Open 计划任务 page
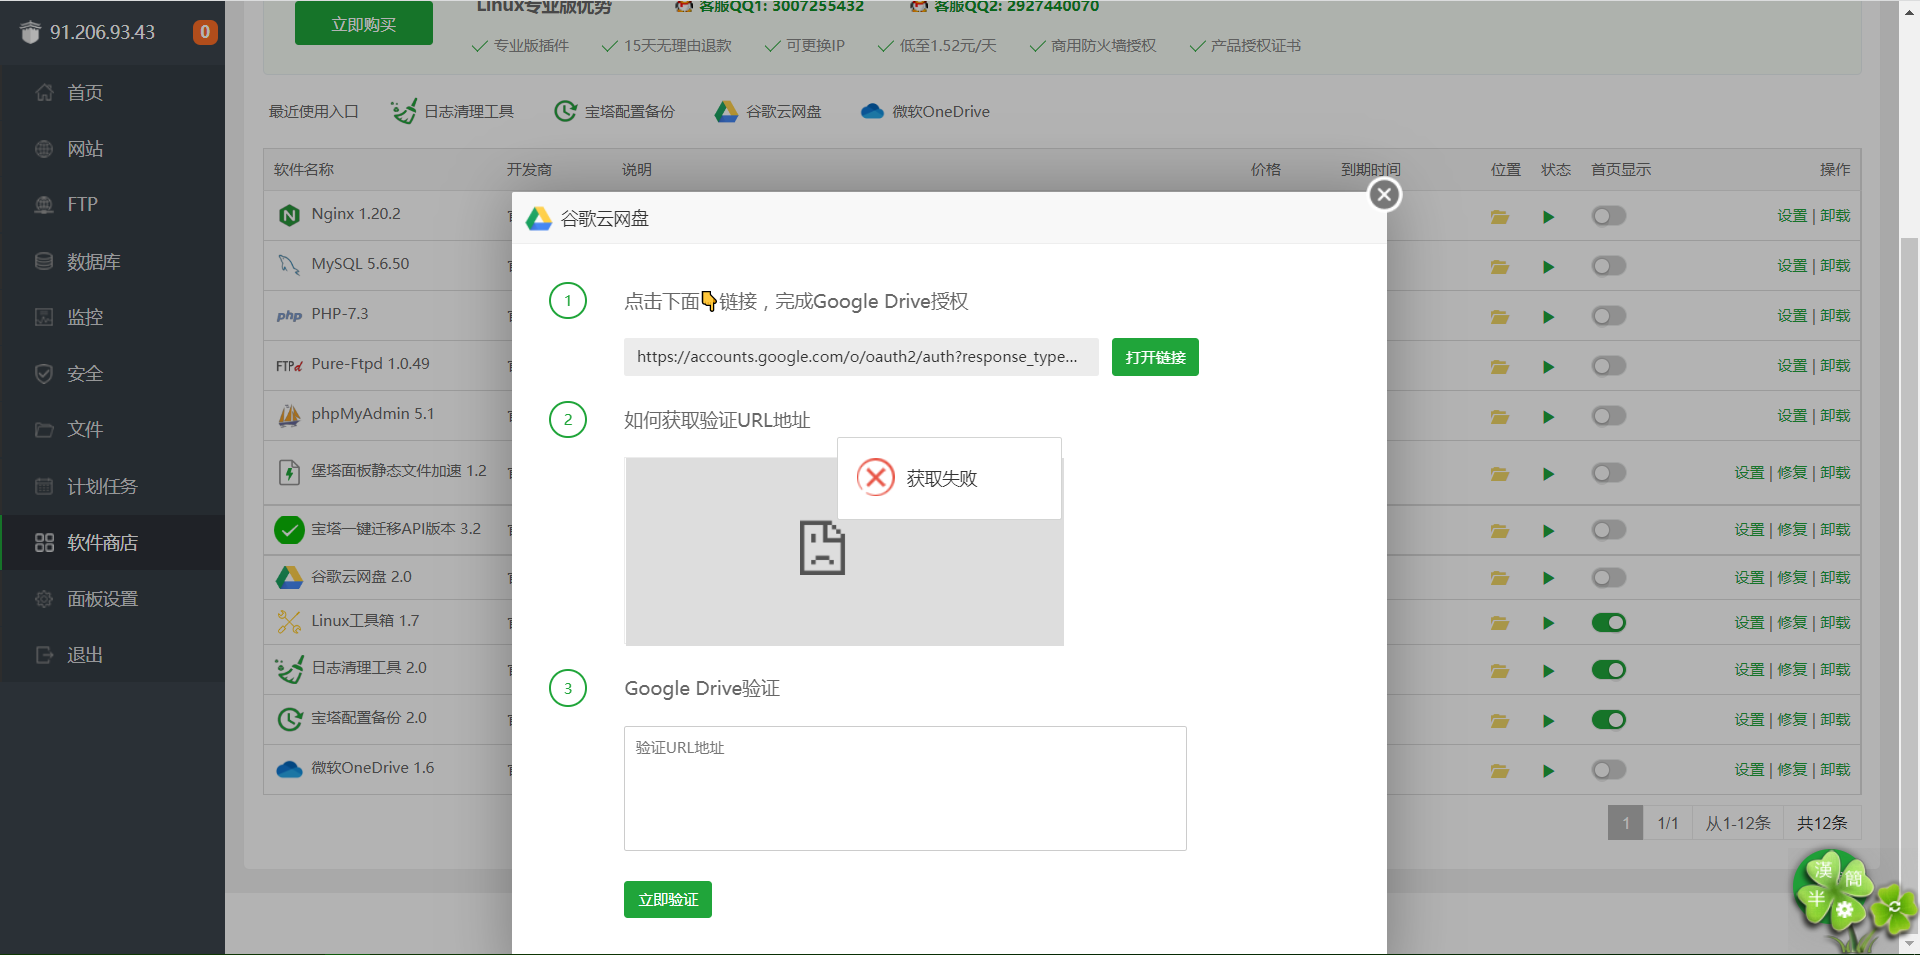The width and height of the screenshot is (1920, 955). pyautogui.click(x=101, y=486)
